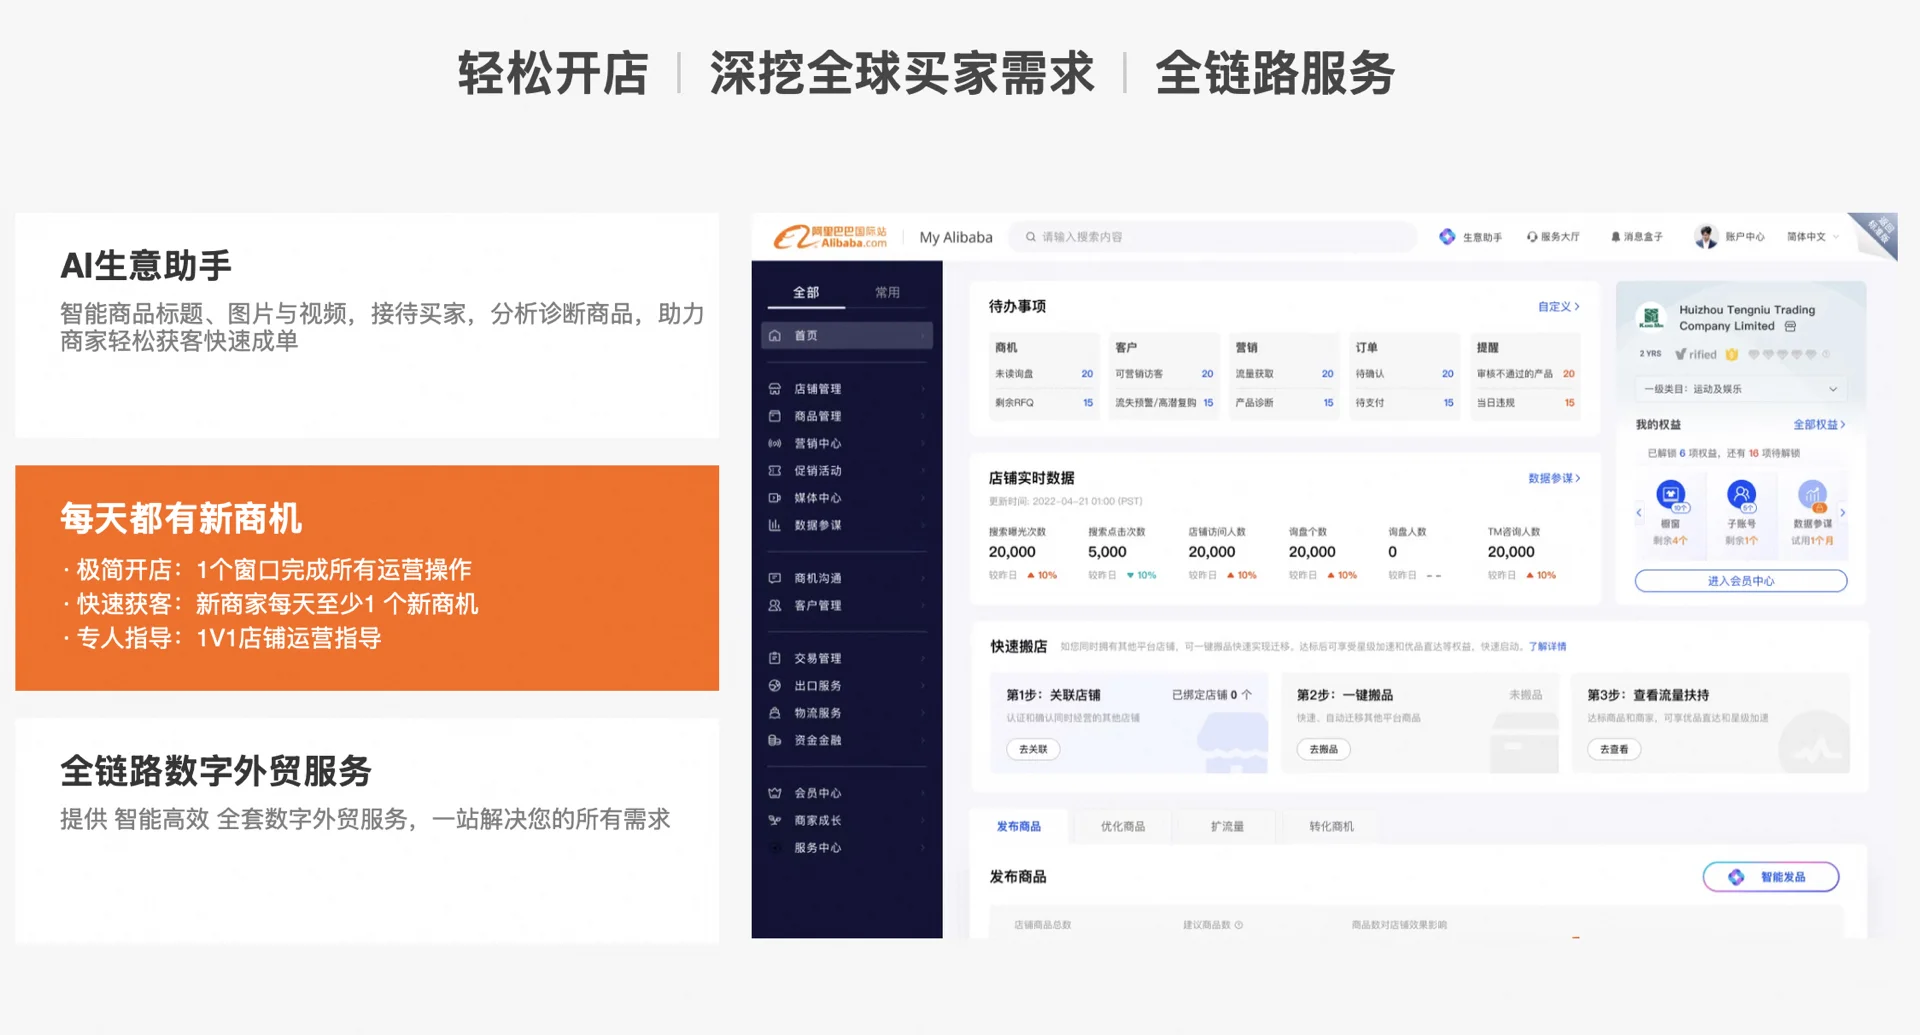Click the 去搬品 button
1920x1035 pixels.
coord(1323,749)
